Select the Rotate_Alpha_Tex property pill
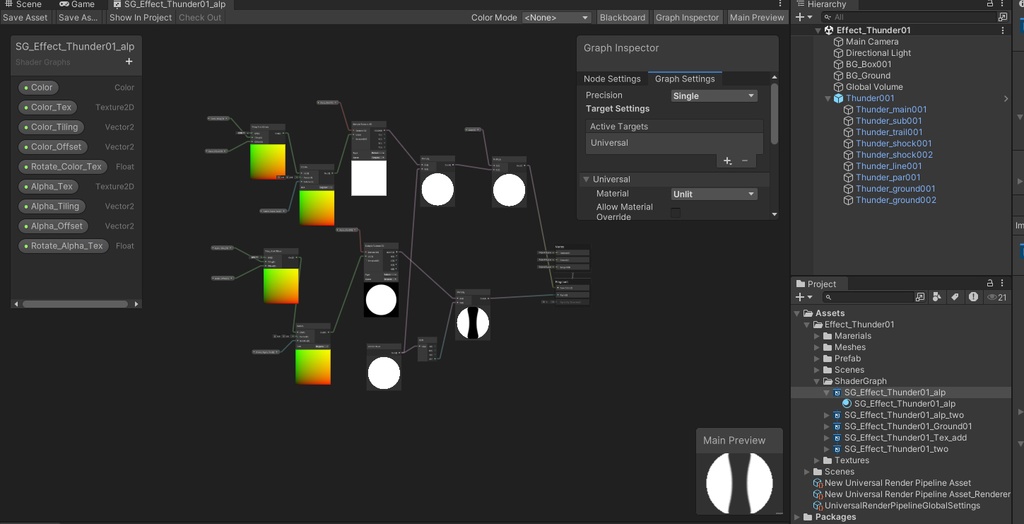This screenshot has height=524, width=1024. click(x=63, y=246)
